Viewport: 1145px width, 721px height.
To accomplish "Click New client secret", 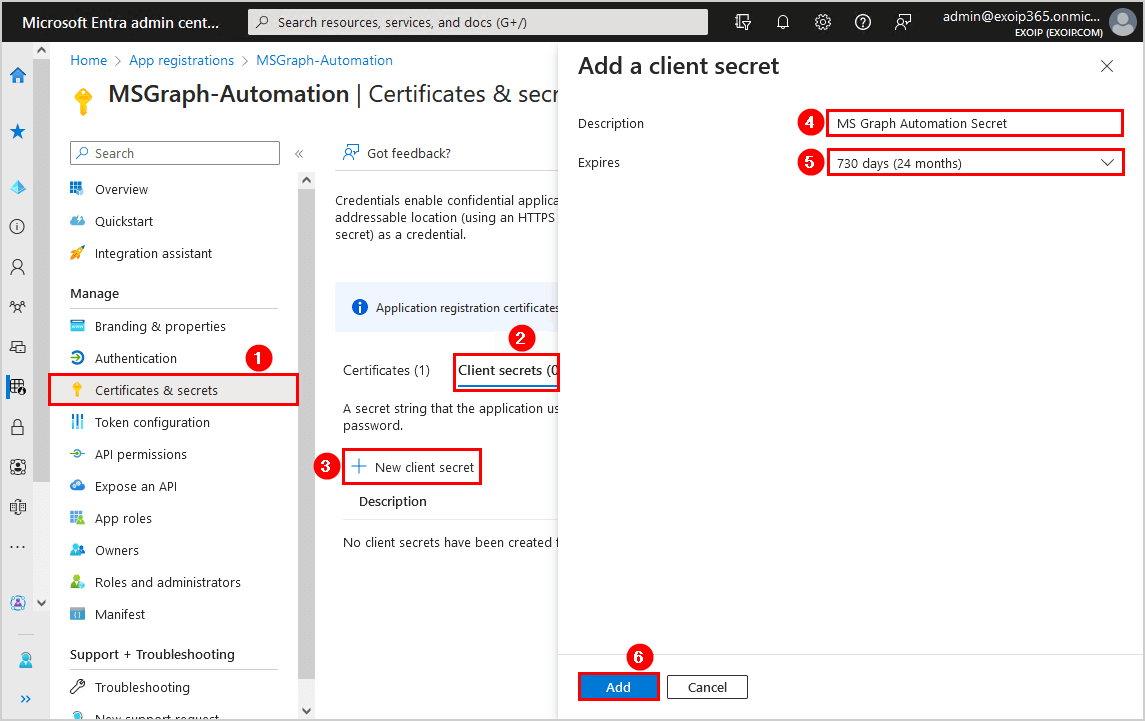I will tap(412, 468).
